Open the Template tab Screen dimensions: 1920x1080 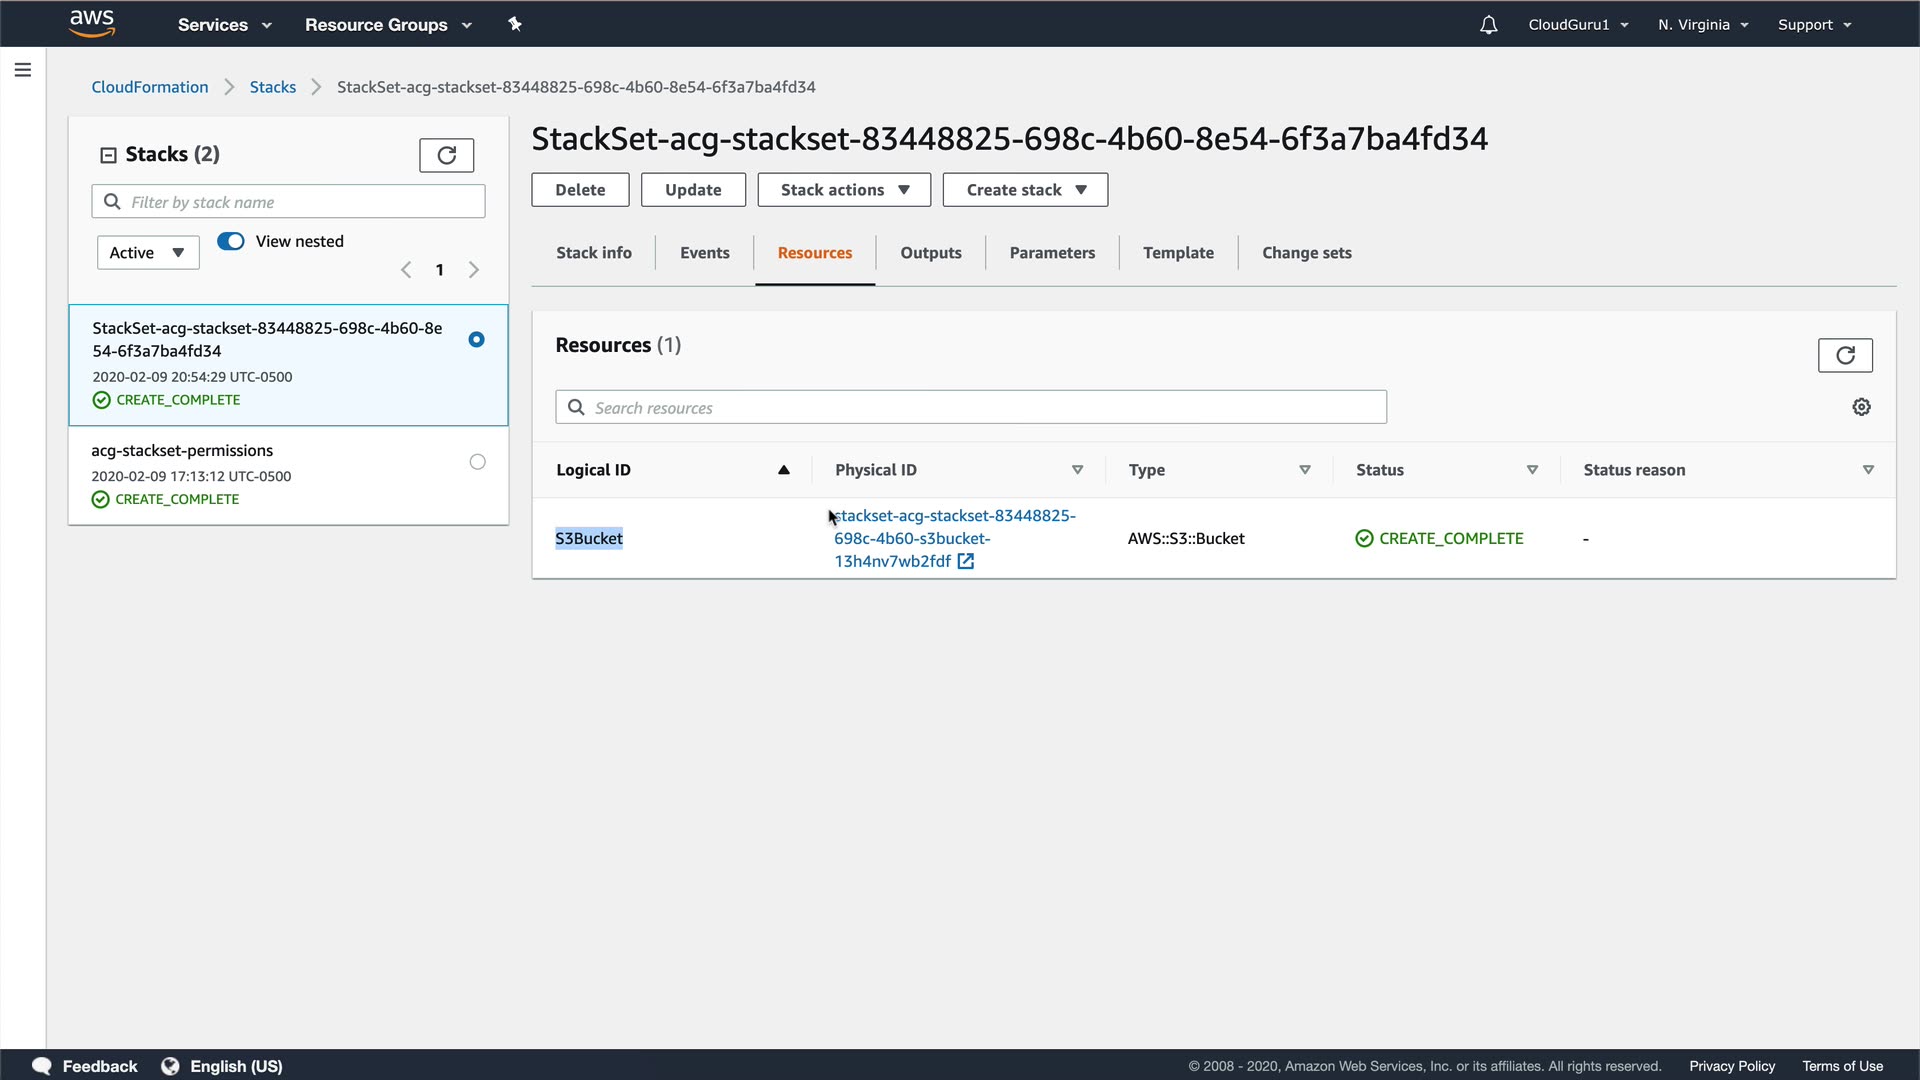pos(1177,253)
